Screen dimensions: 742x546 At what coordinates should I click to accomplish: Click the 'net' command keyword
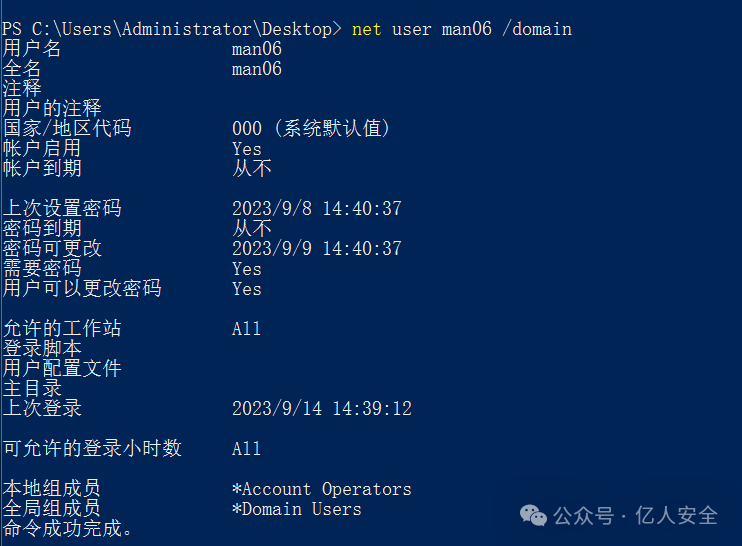click(x=366, y=29)
